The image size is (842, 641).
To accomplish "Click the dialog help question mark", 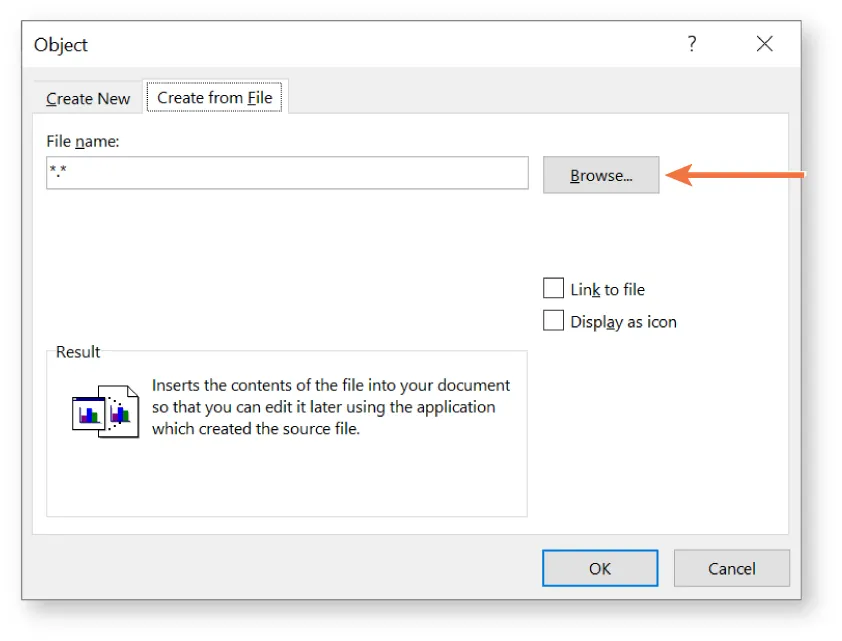I will point(691,44).
